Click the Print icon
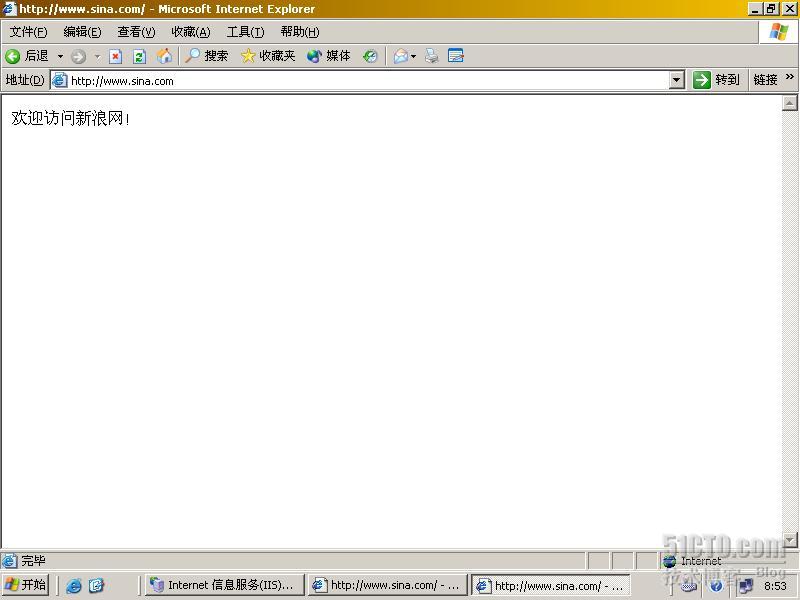The image size is (800, 600). (x=432, y=56)
